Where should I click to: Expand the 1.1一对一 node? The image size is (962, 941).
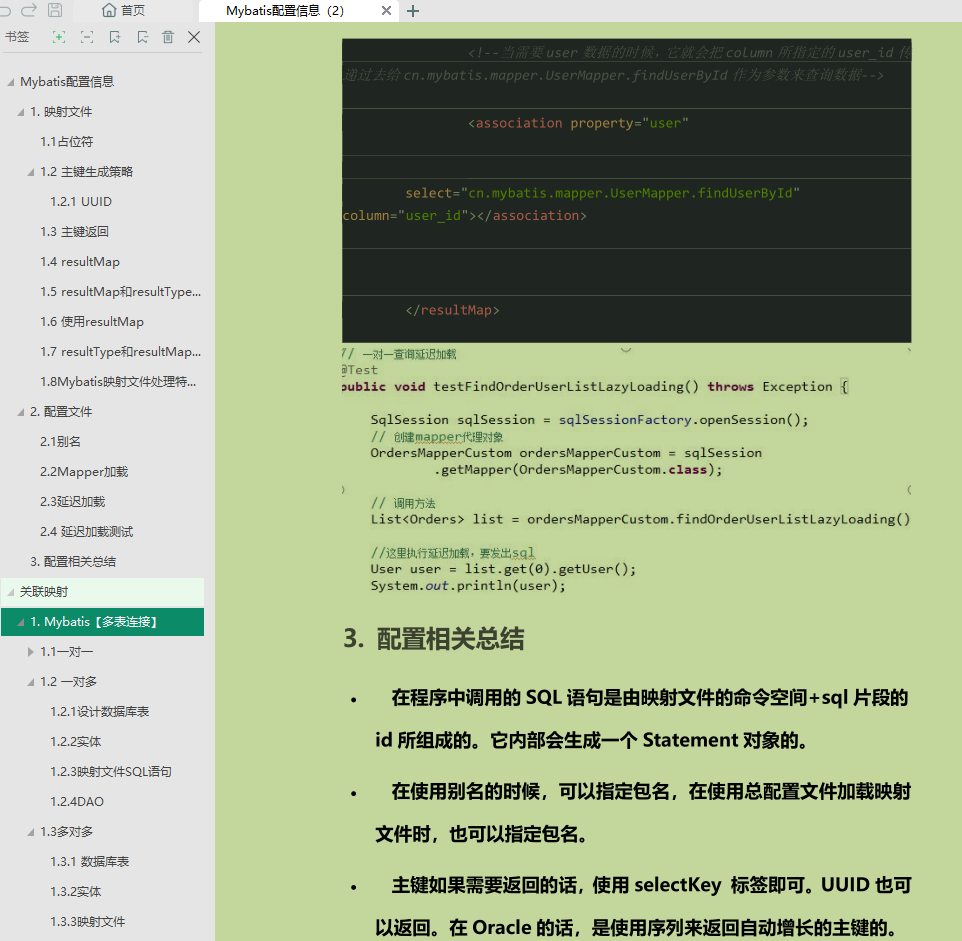[x=31, y=652]
